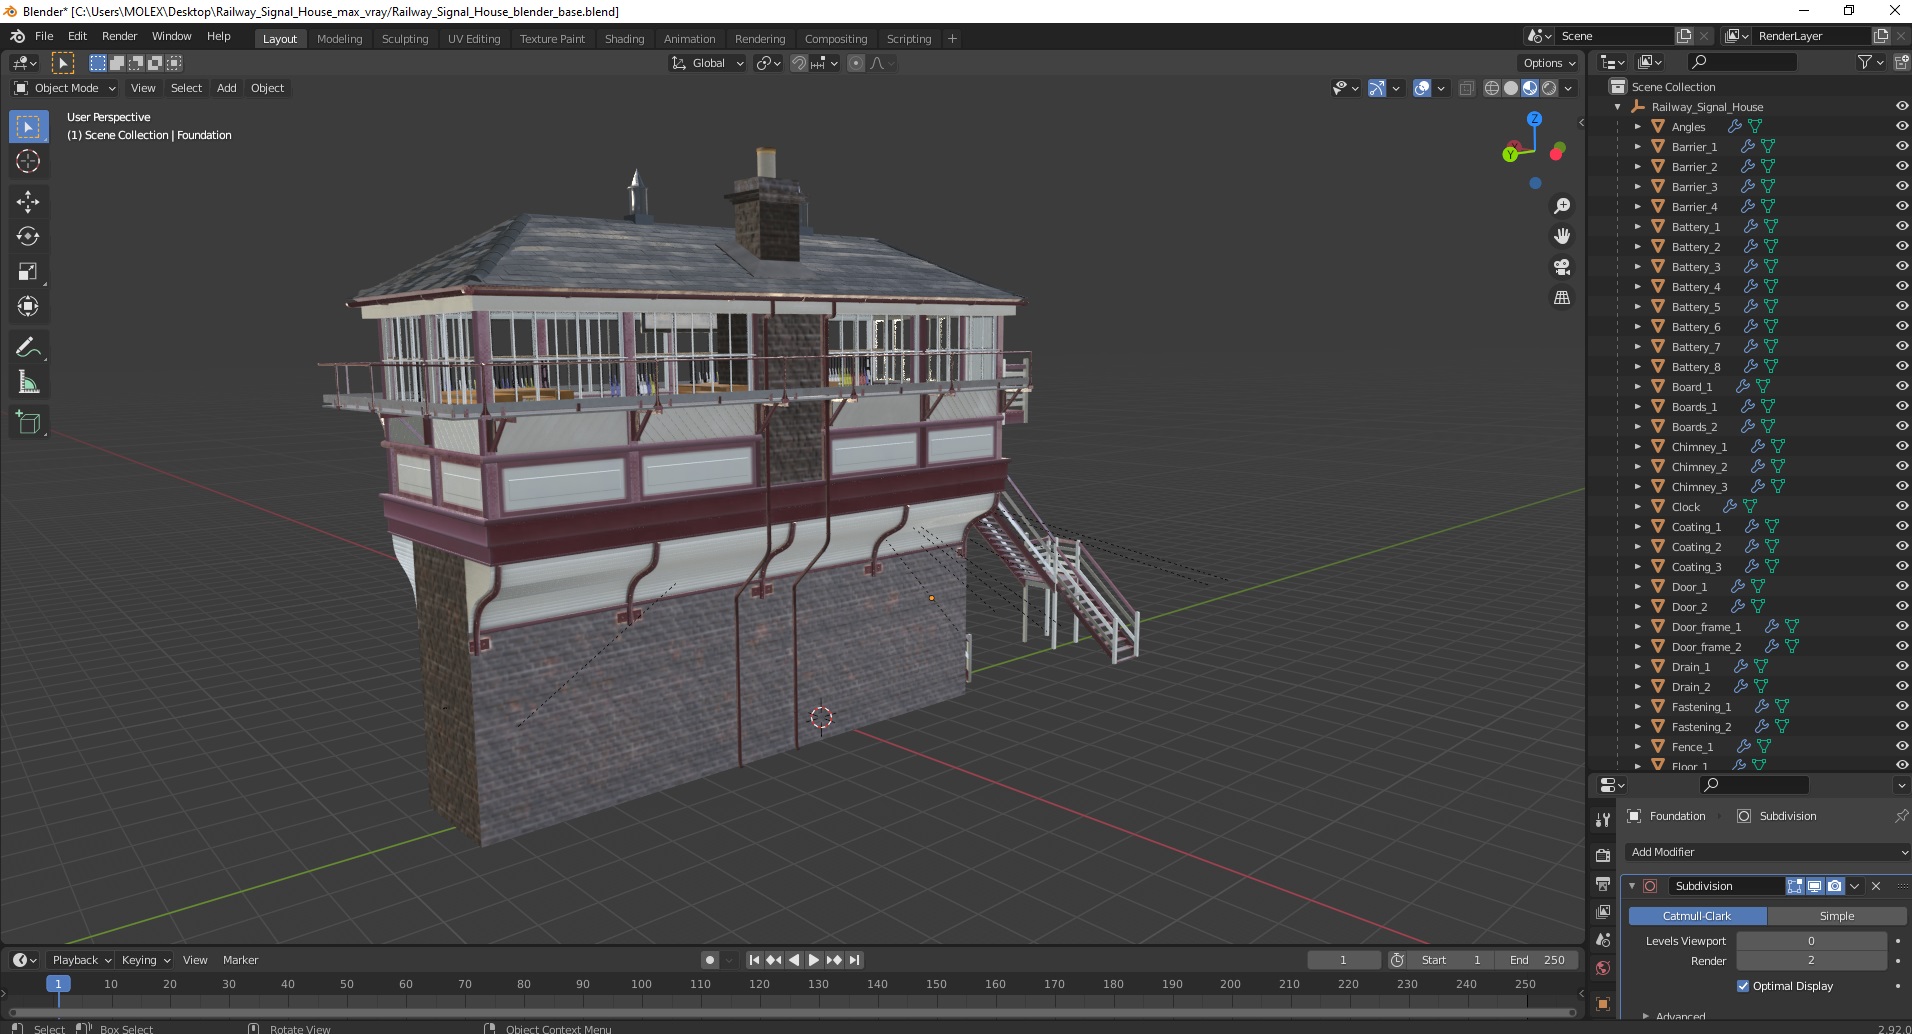Switch to Wireframe viewport shading
This screenshot has height=1034, width=1912.
1492,88
